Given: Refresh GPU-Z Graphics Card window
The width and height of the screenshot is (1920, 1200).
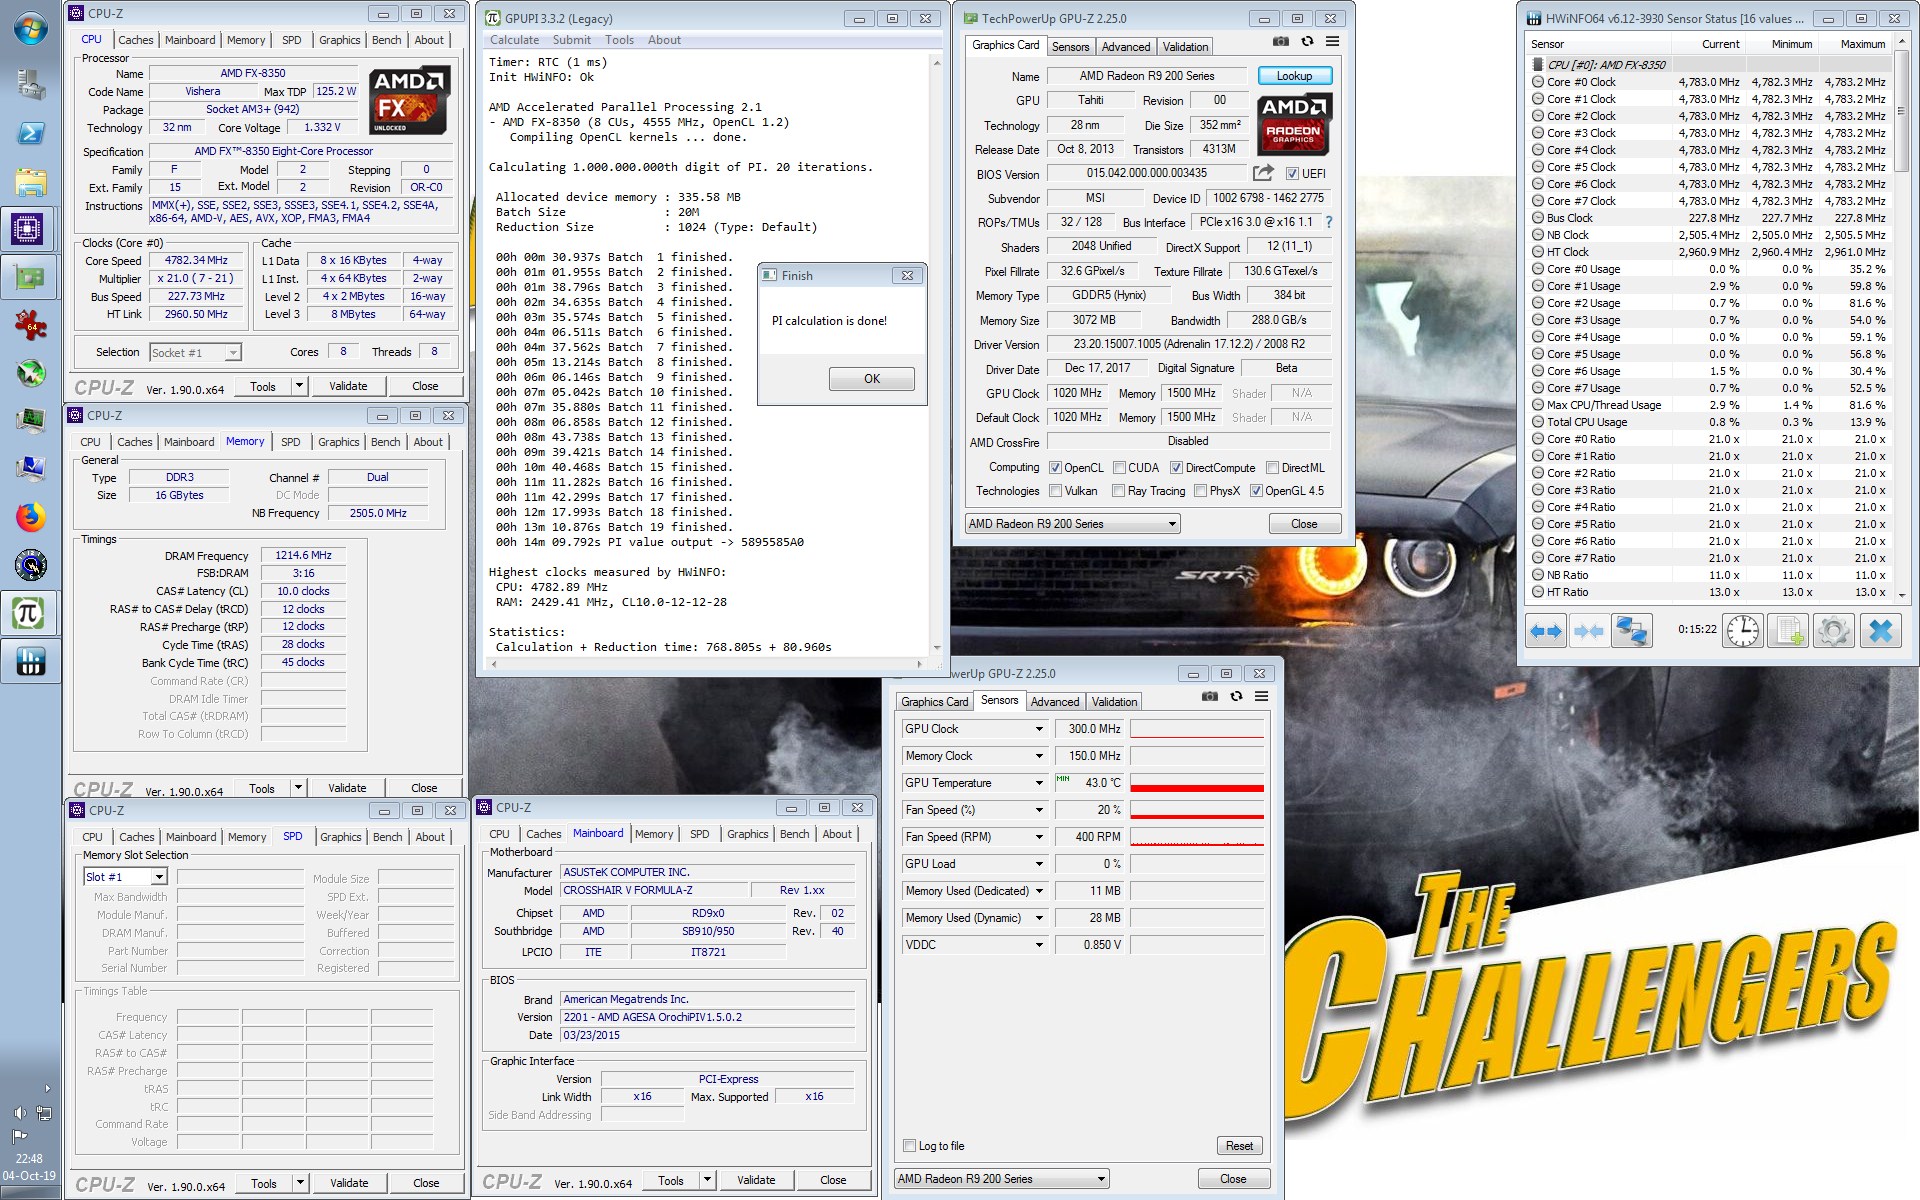Looking at the screenshot, I should coord(1307,42).
